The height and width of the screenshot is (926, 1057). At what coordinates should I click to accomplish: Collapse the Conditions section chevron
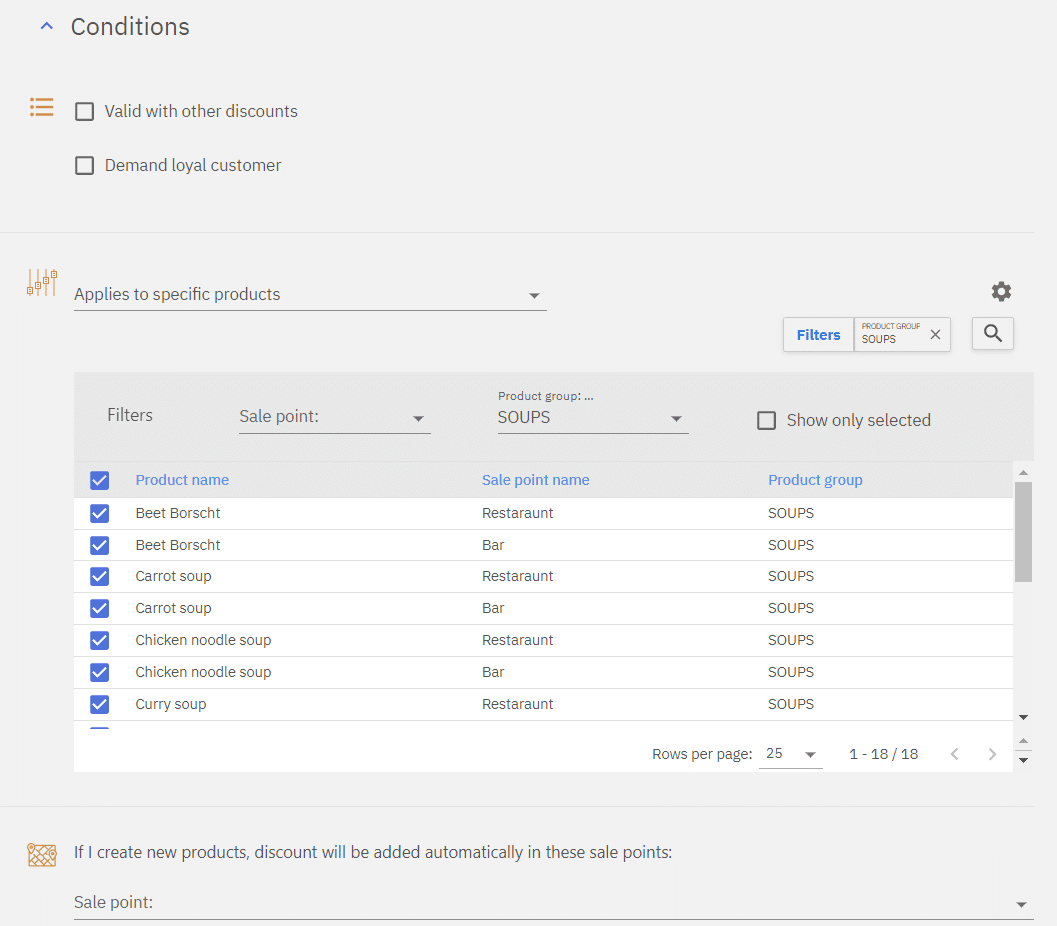pos(46,27)
